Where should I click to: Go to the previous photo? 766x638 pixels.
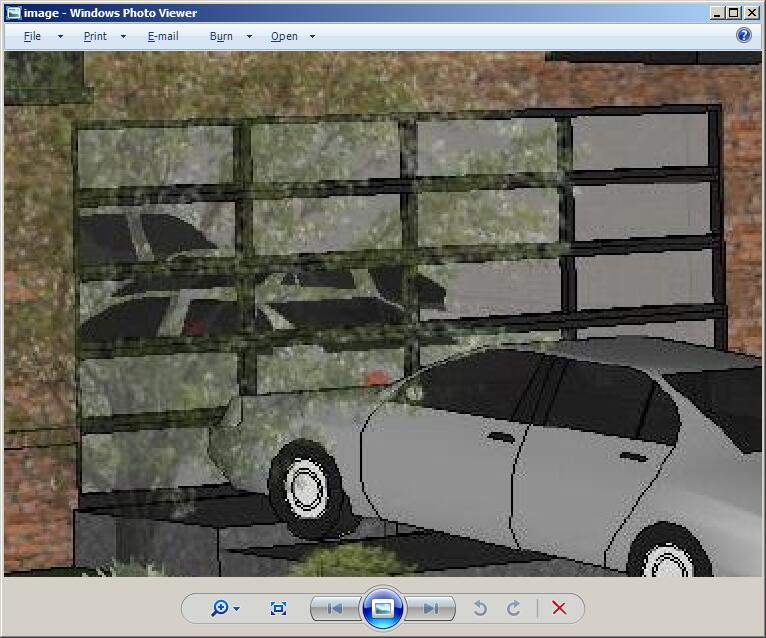pos(335,608)
